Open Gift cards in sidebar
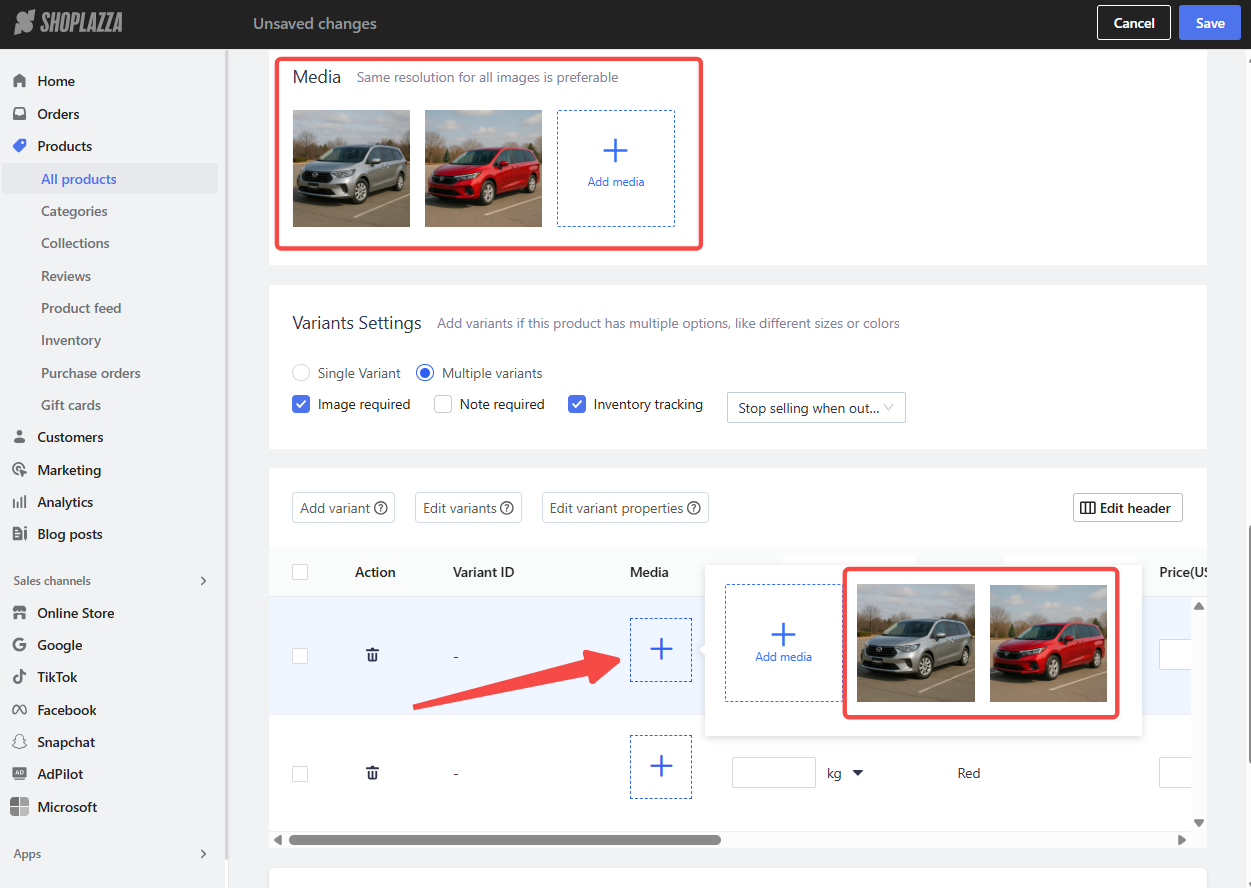This screenshot has height=888, width=1251. pos(71,405)
